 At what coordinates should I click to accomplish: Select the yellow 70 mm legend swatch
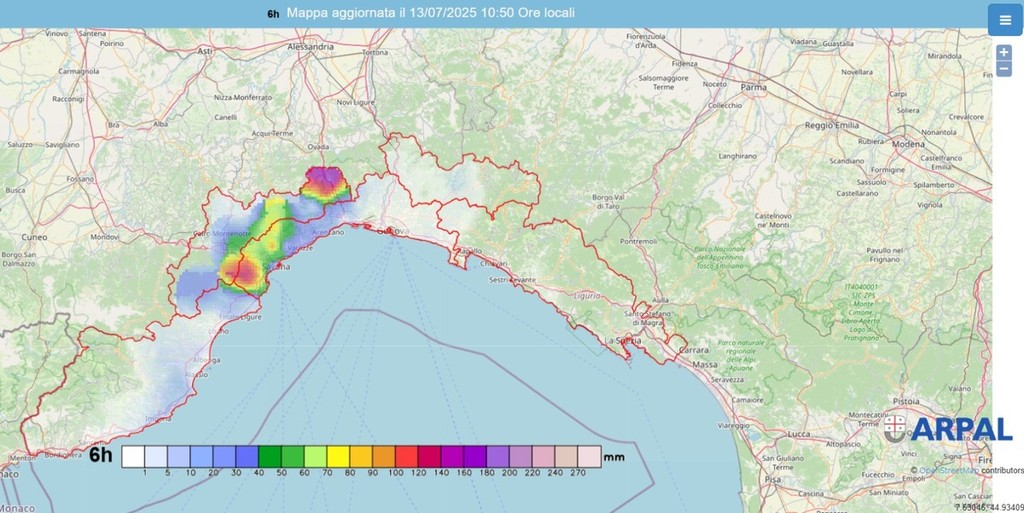pos(338,456)
